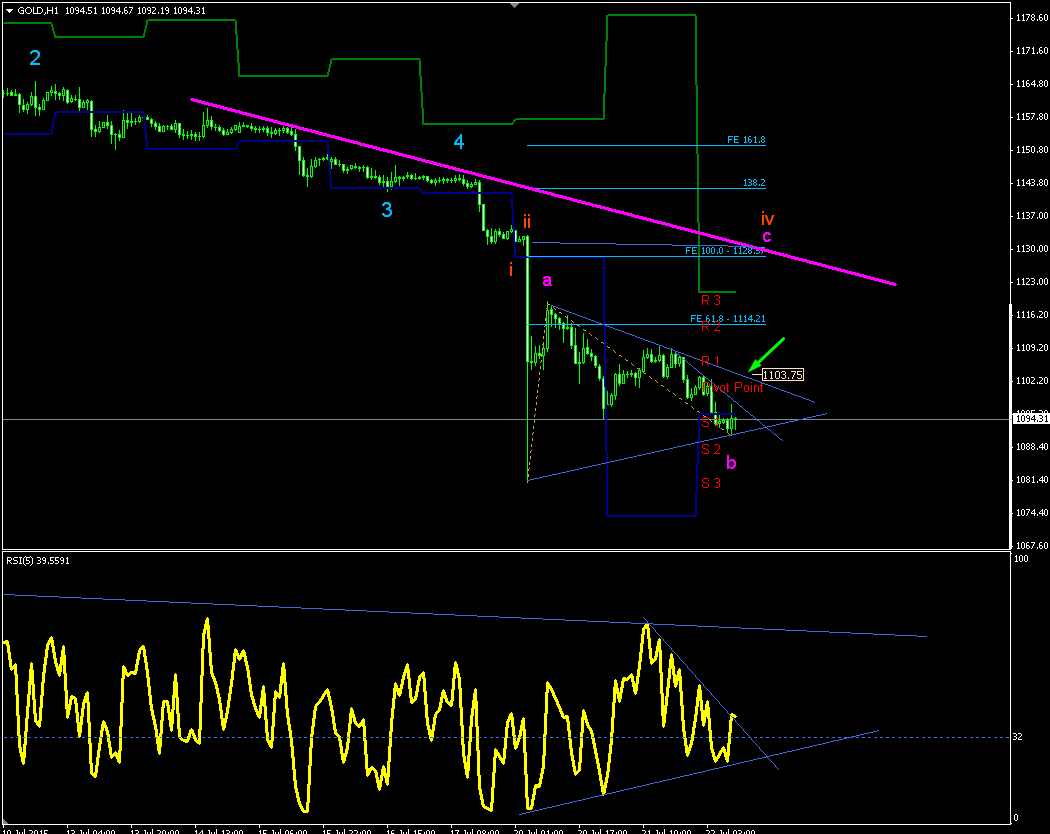The width and height of the screenshot is (1050, 834).
Task: Click the 1103.75 price label box
Action: pyautogui.click(x=782, y=375)
